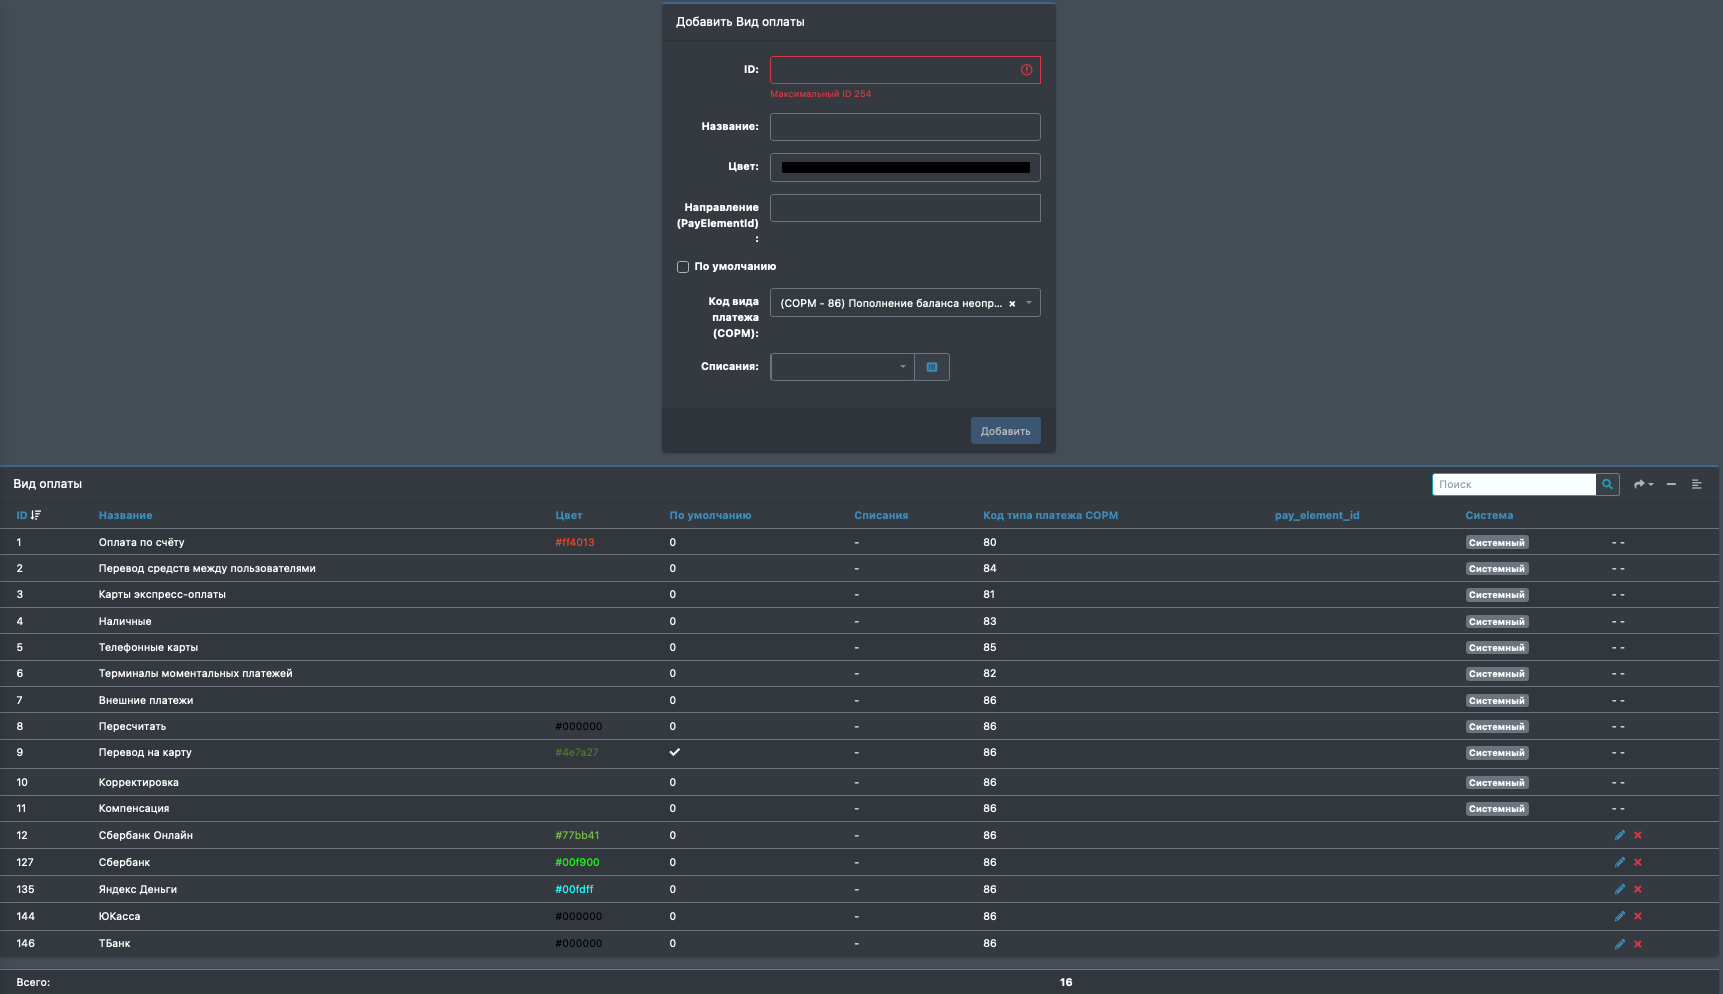Delete the Яндекс Деньги row
The height and width of the screenshot is (994, 1723).
pos(1638,889)
